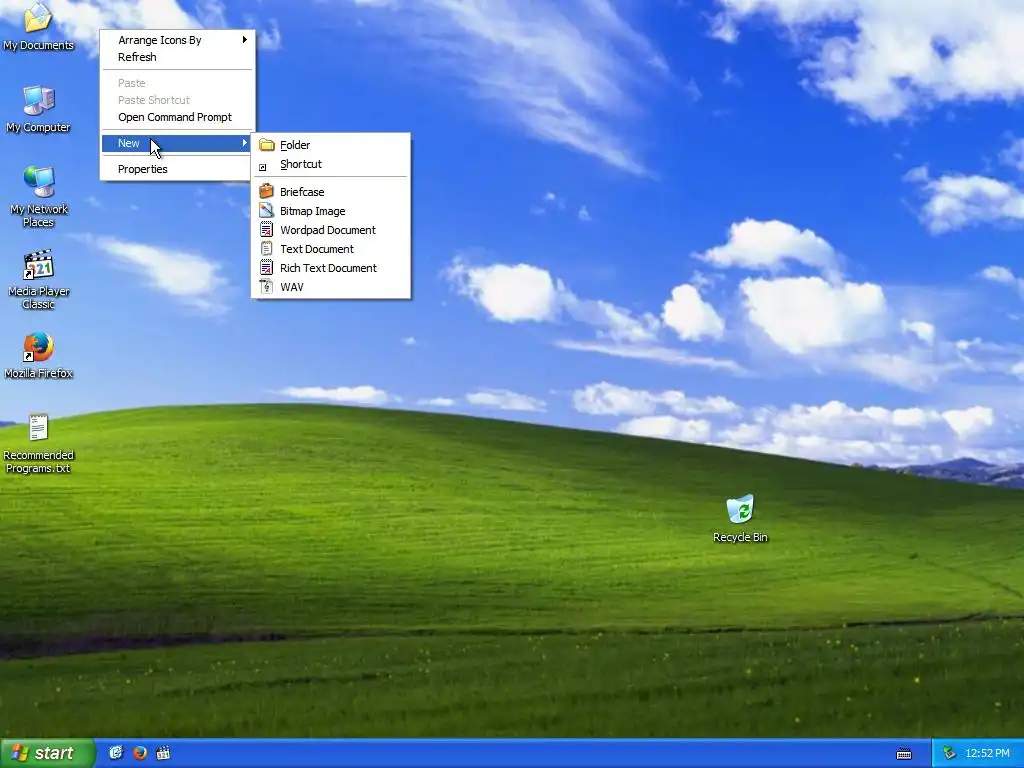
Task: Click the 12:52 PM clock
Action: (x=987, y=754)
